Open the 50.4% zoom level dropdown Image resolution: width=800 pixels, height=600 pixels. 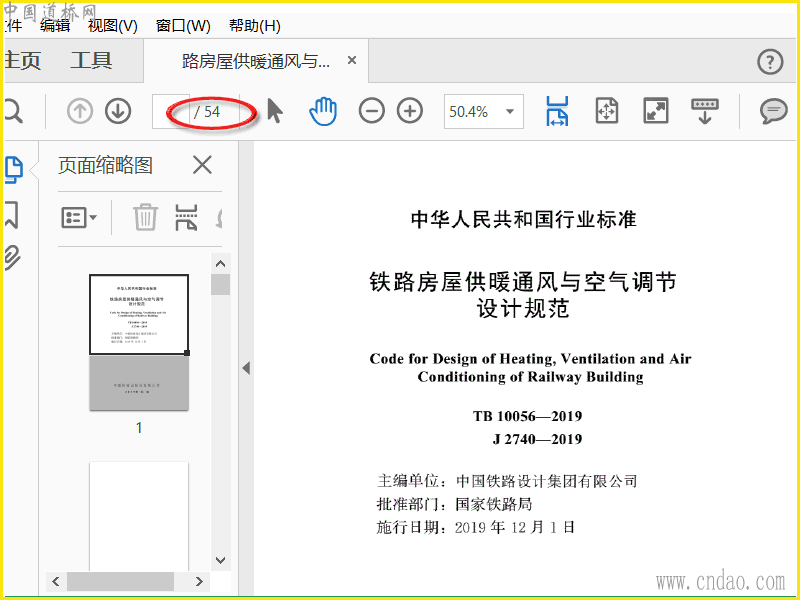tap(484, 111)
